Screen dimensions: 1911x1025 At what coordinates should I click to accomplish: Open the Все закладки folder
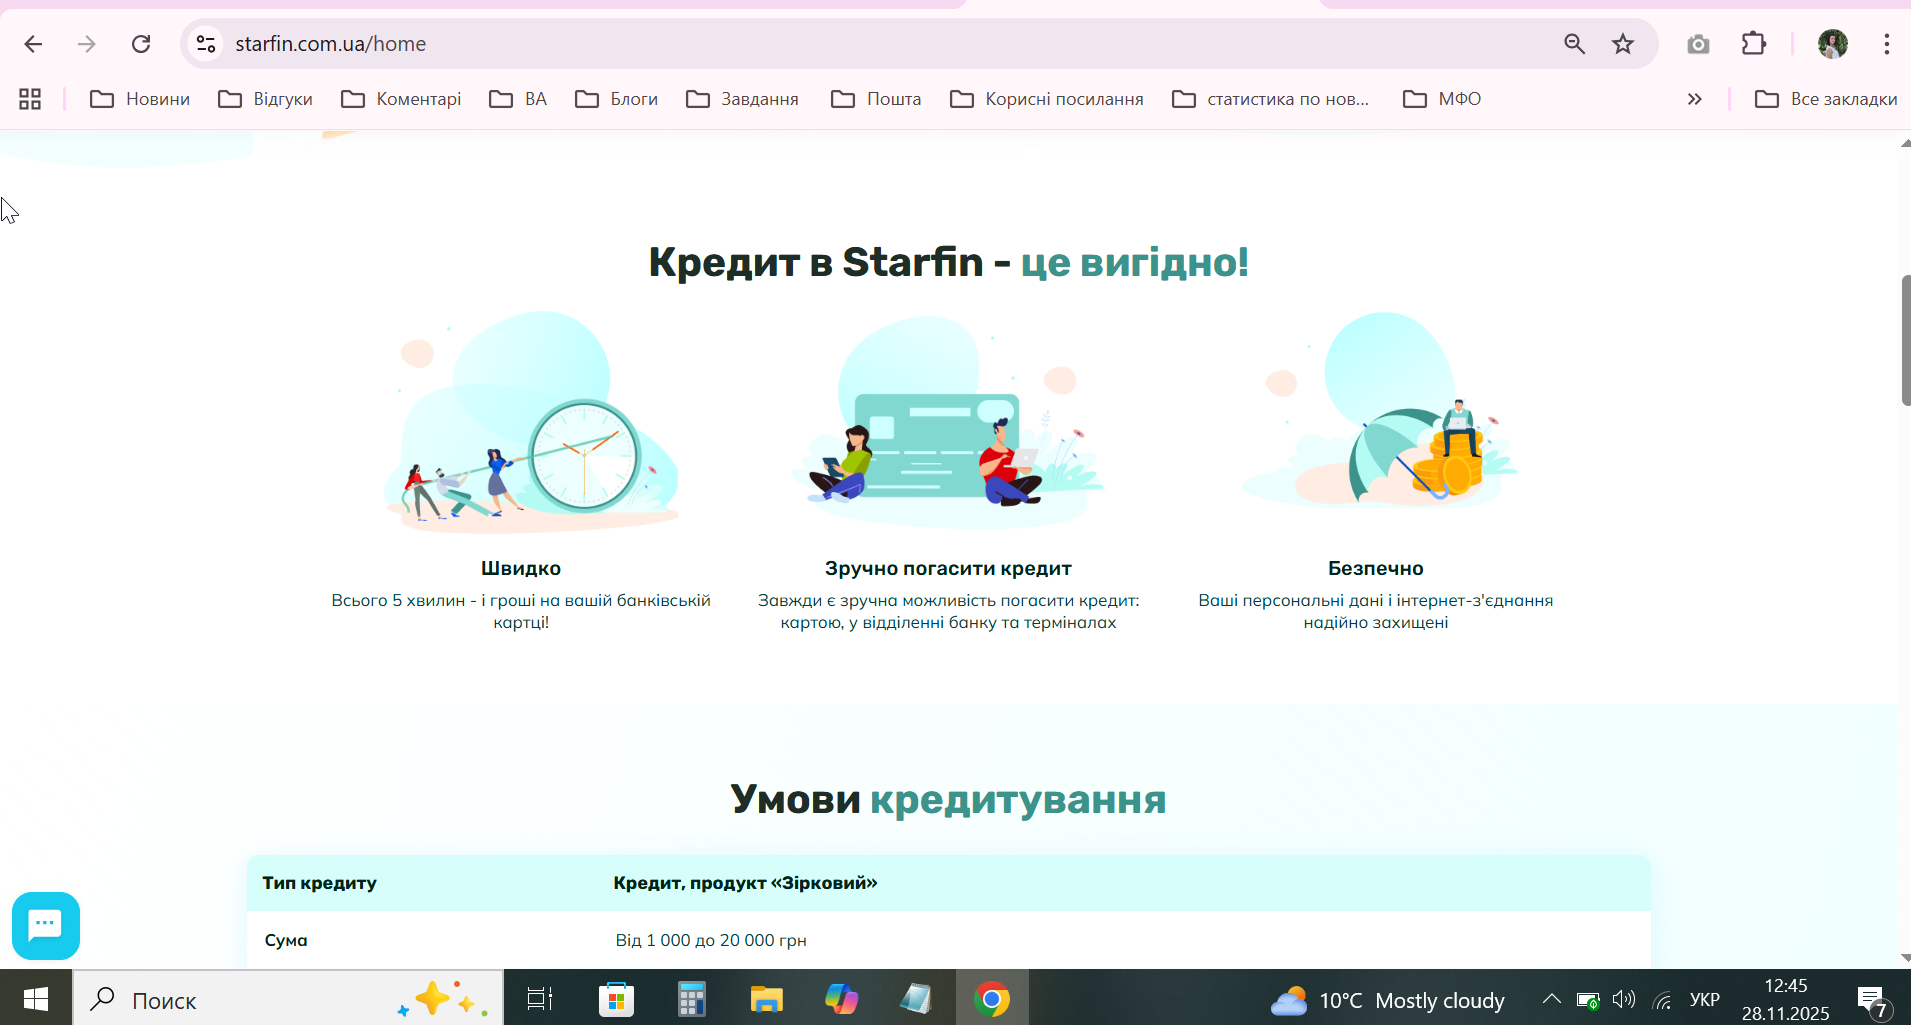[x=1826, y=99]
